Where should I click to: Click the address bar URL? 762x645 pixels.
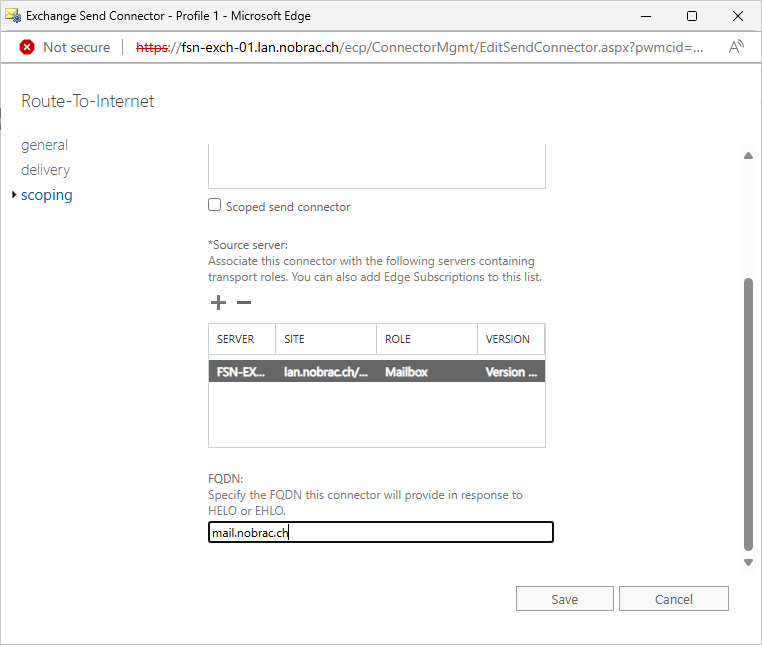tap(419, 47)
